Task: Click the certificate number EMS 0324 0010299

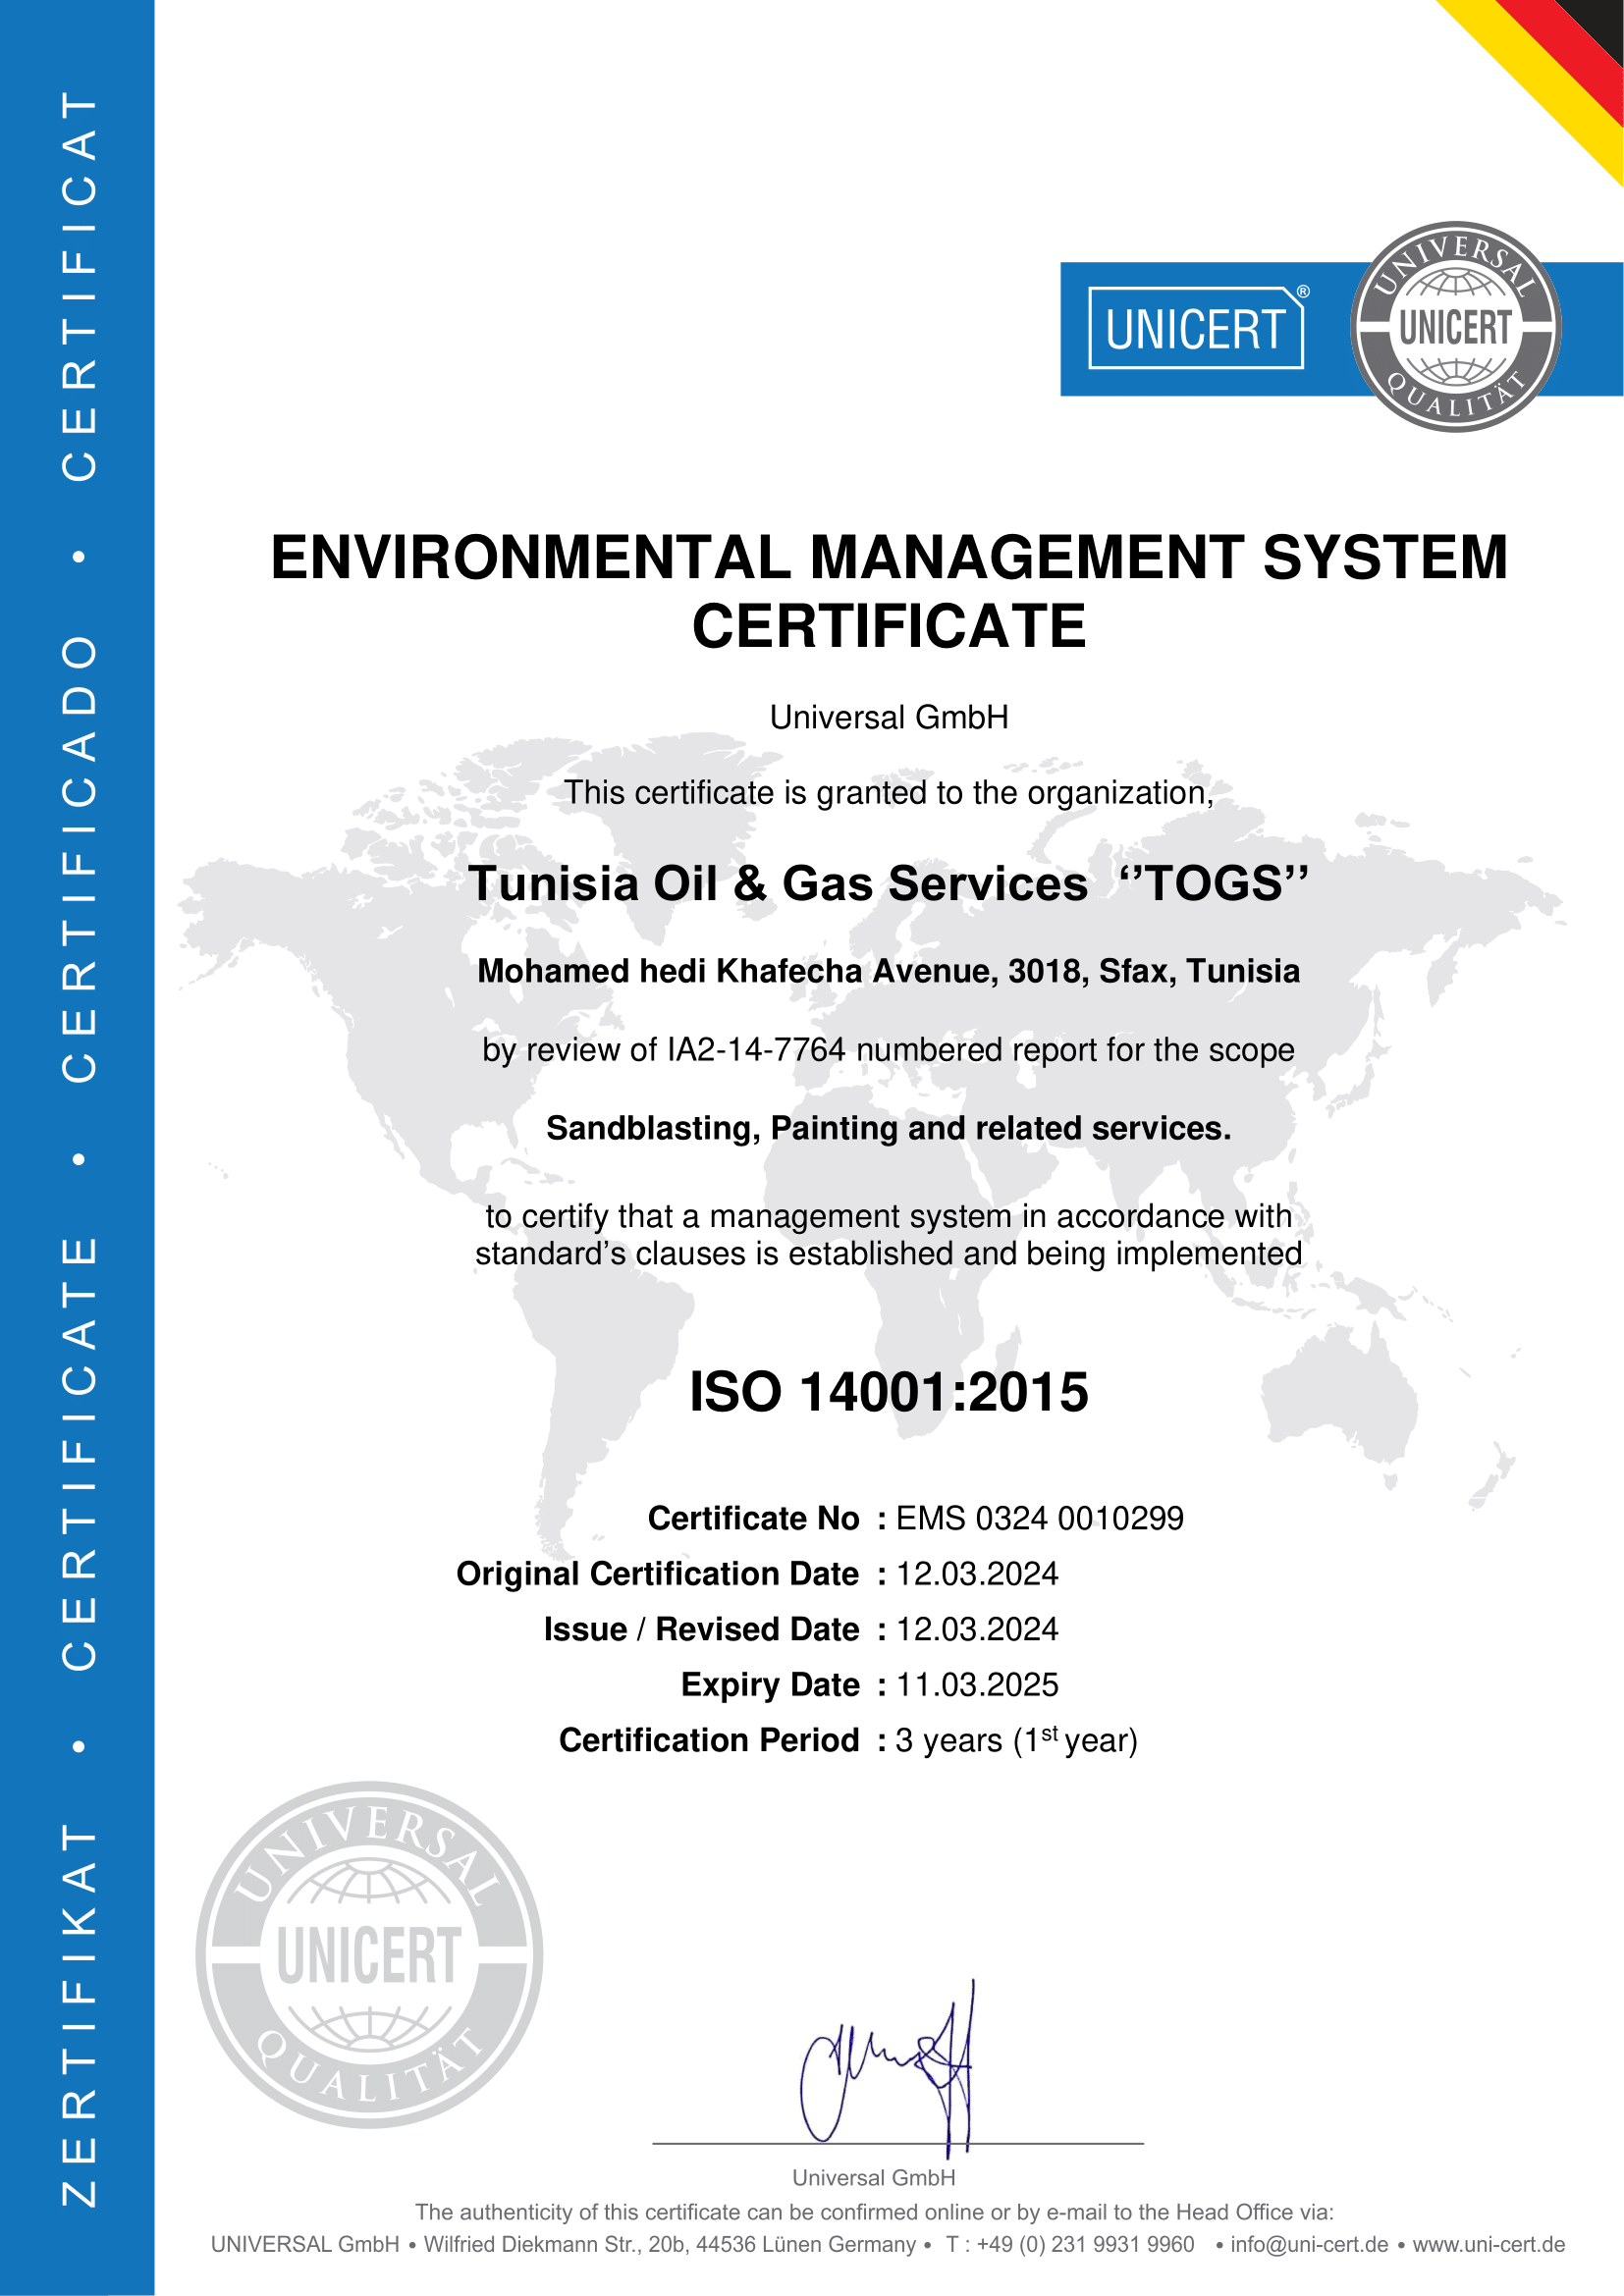Action: click(1039, 1518)
